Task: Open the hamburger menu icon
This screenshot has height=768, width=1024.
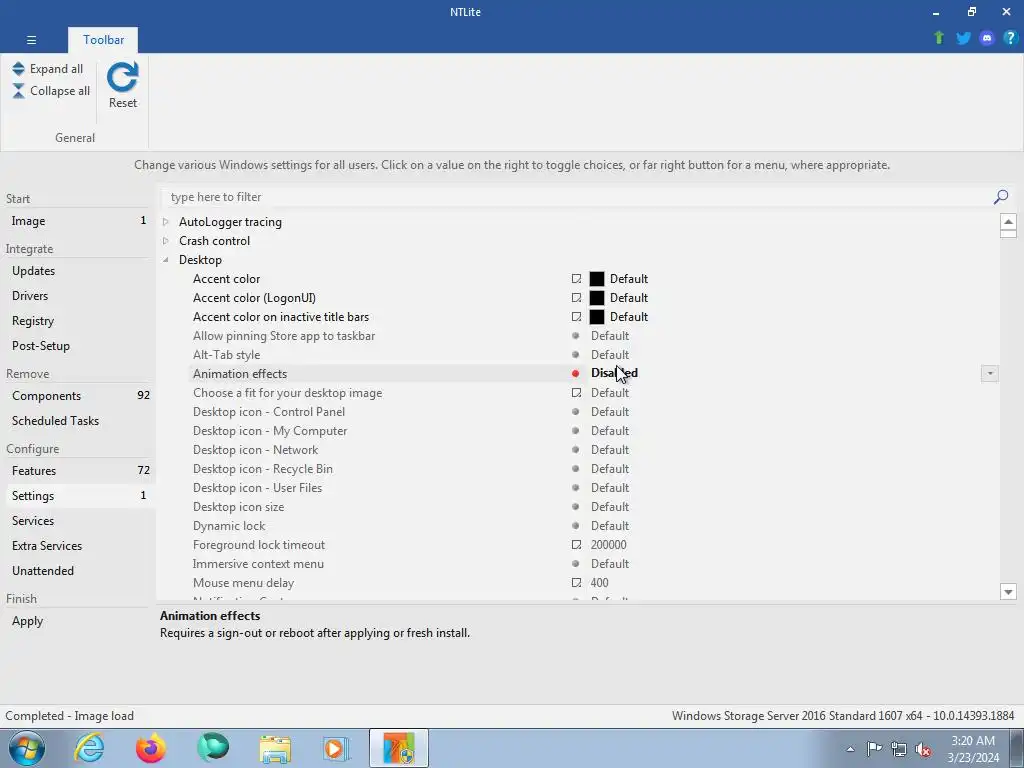Action: coord(31,40)
